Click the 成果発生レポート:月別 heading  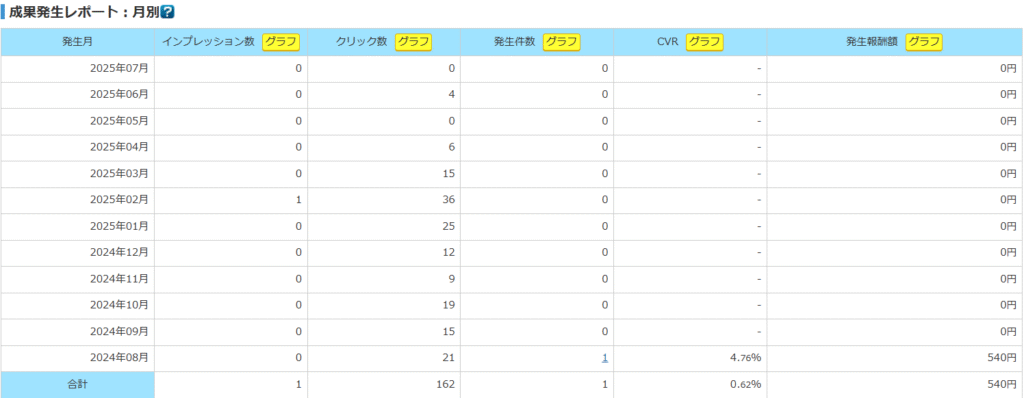tap(84, 12)
